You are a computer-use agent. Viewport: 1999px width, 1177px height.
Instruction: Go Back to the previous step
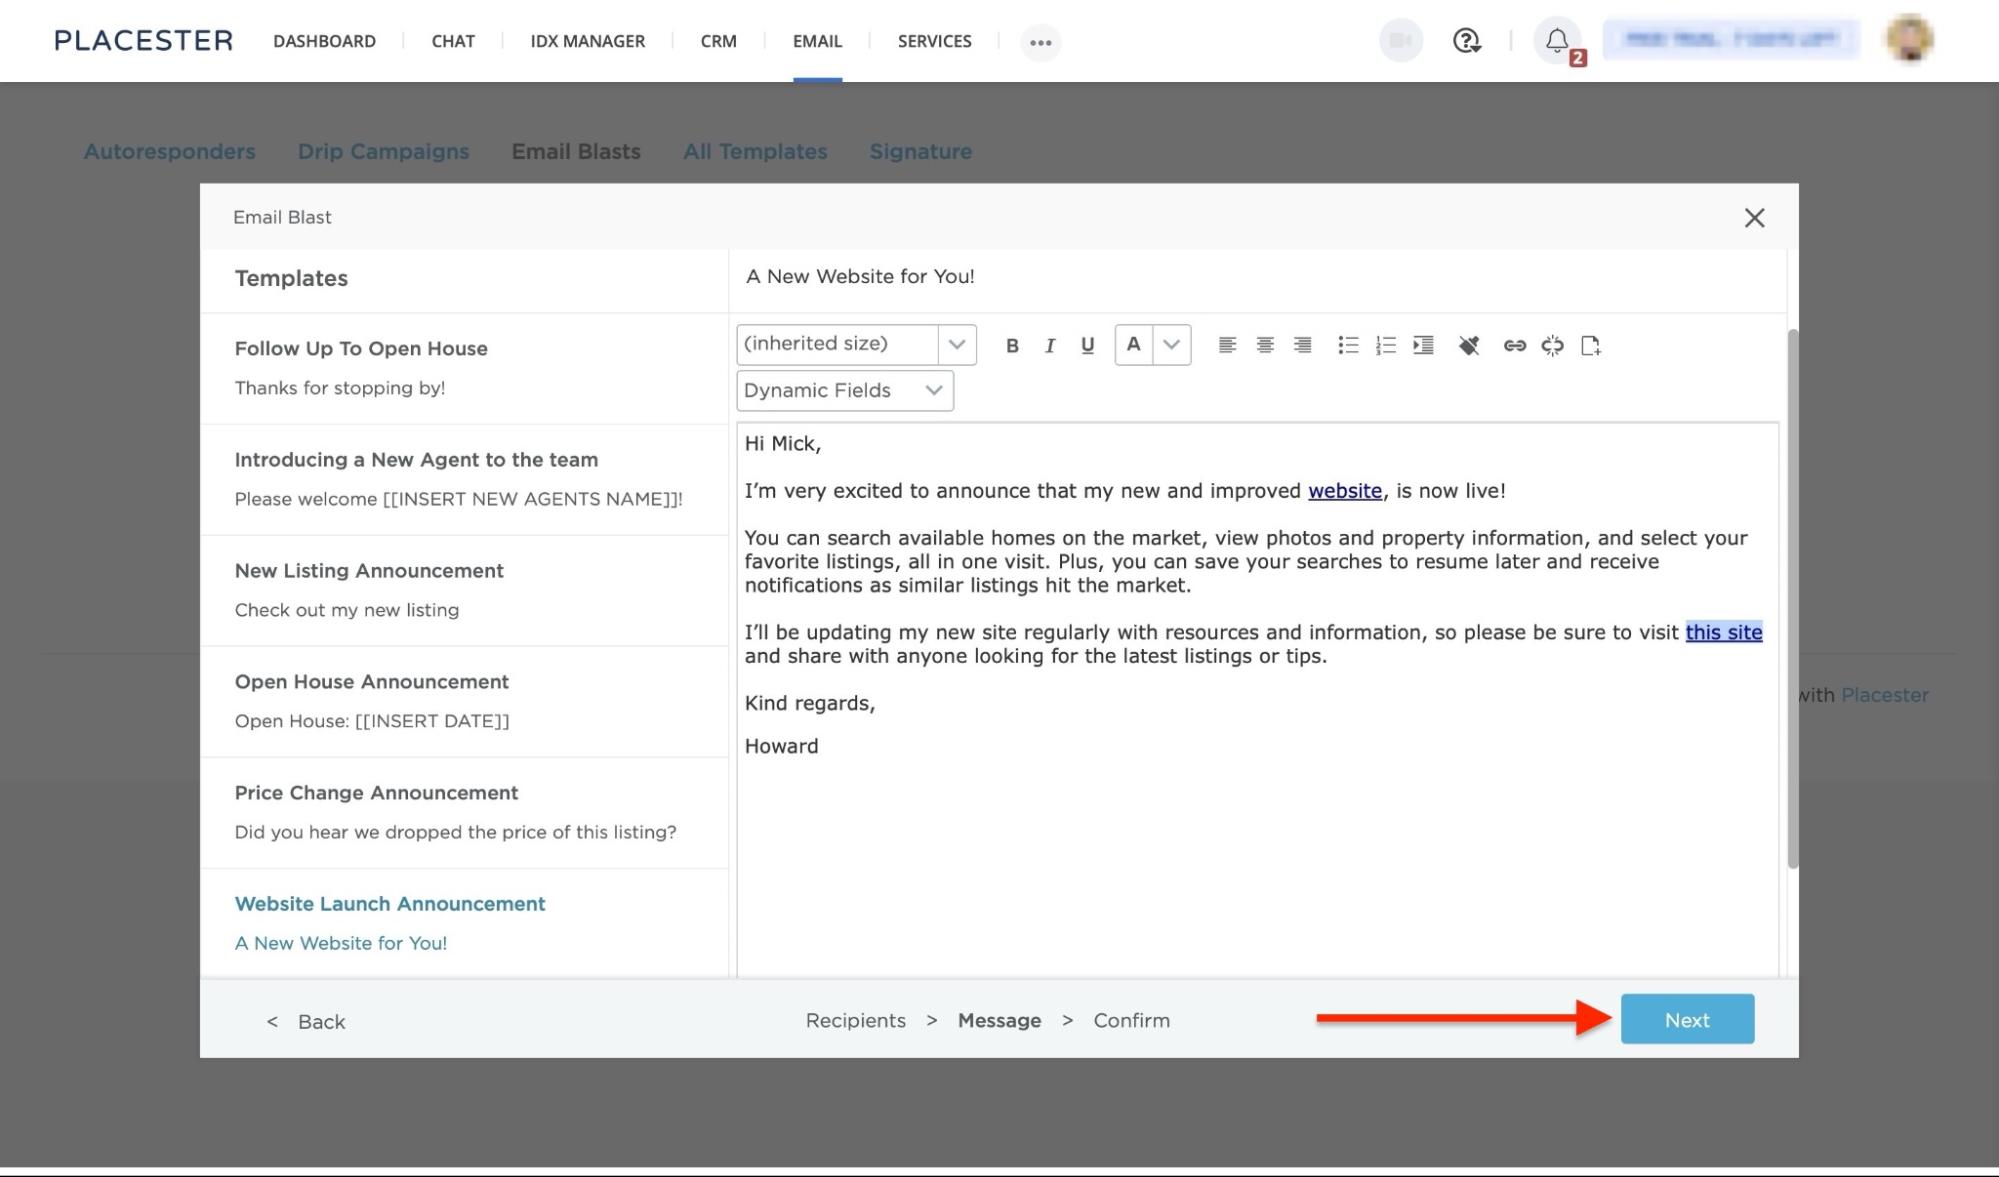pyautogui.click(x=307, y=1021)
